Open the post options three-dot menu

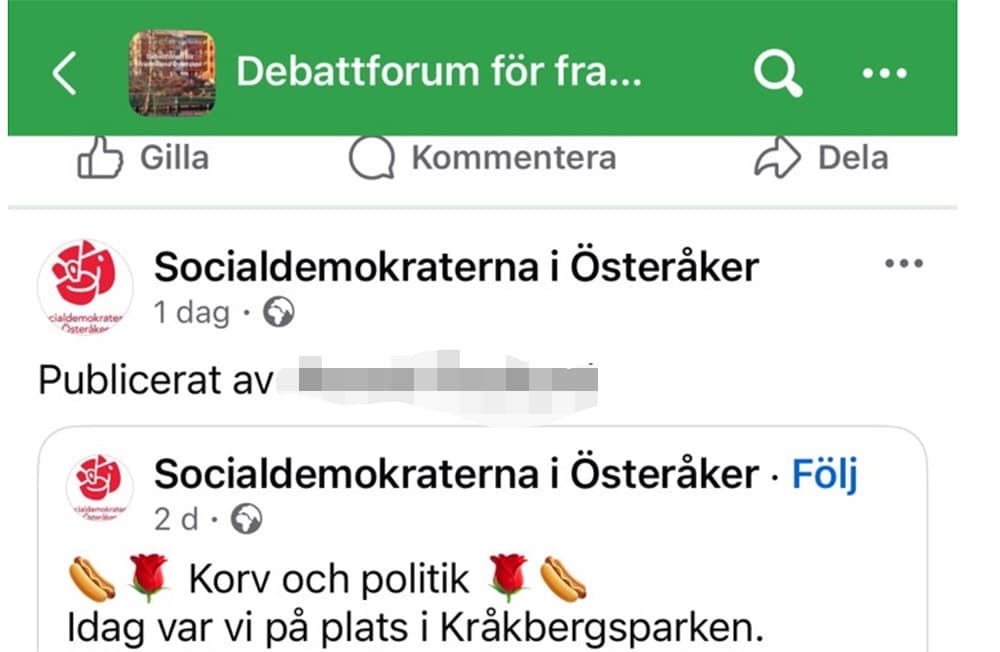click(904, 264)
